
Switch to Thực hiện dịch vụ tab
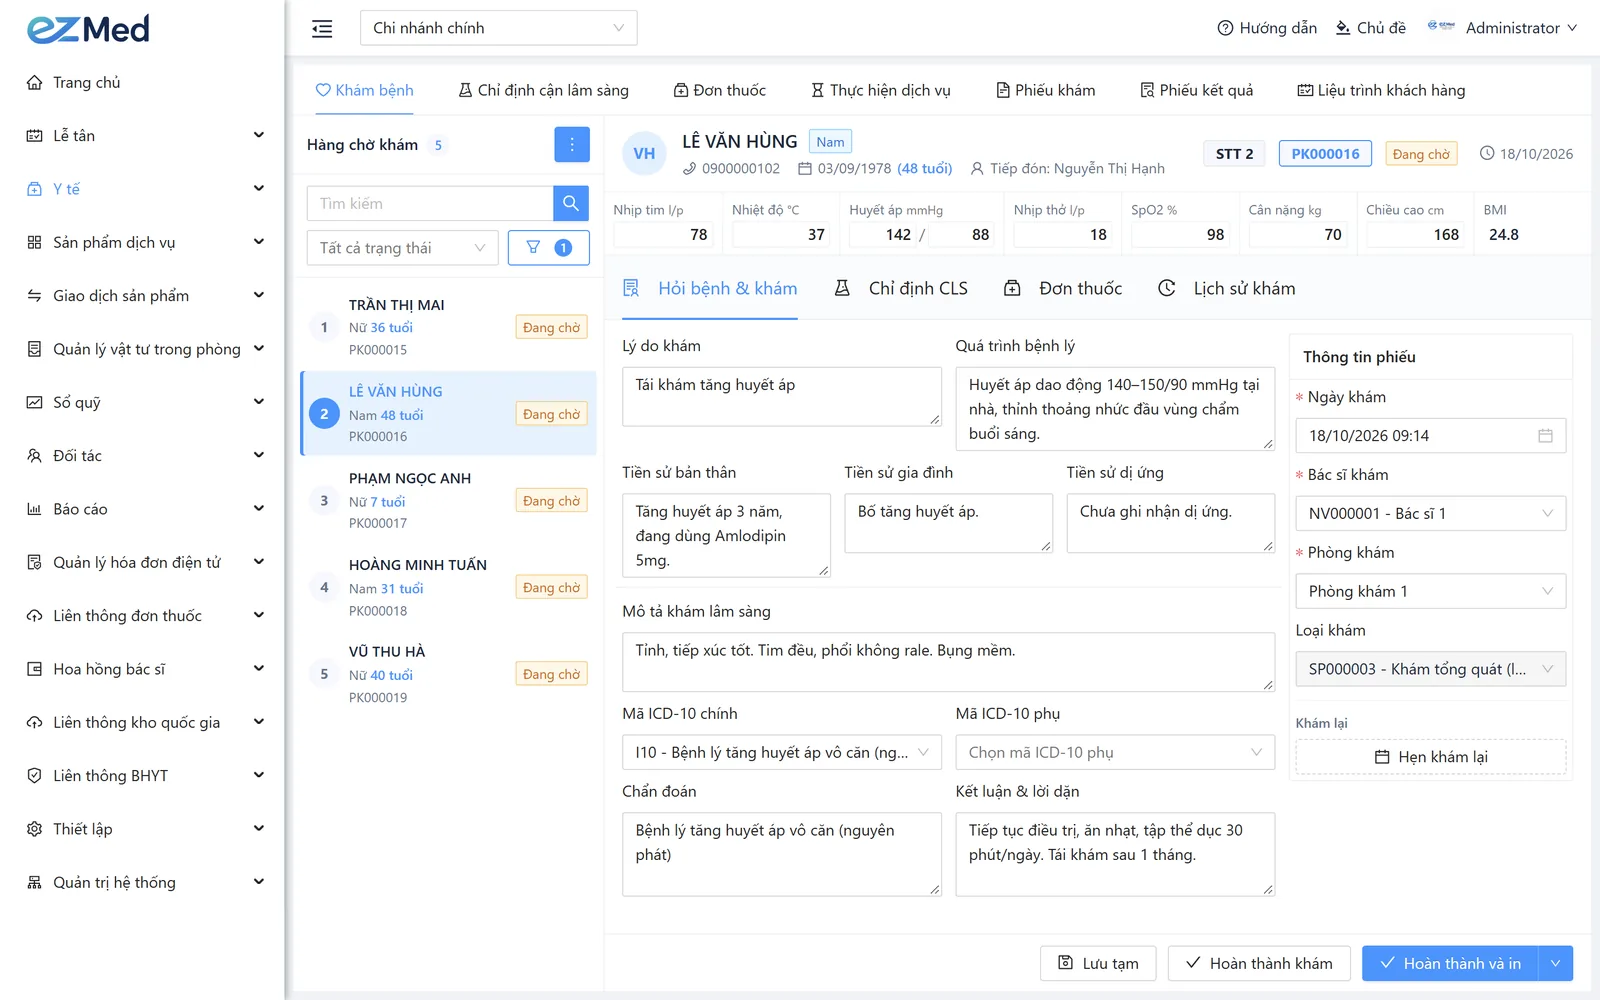click(880, 90)
